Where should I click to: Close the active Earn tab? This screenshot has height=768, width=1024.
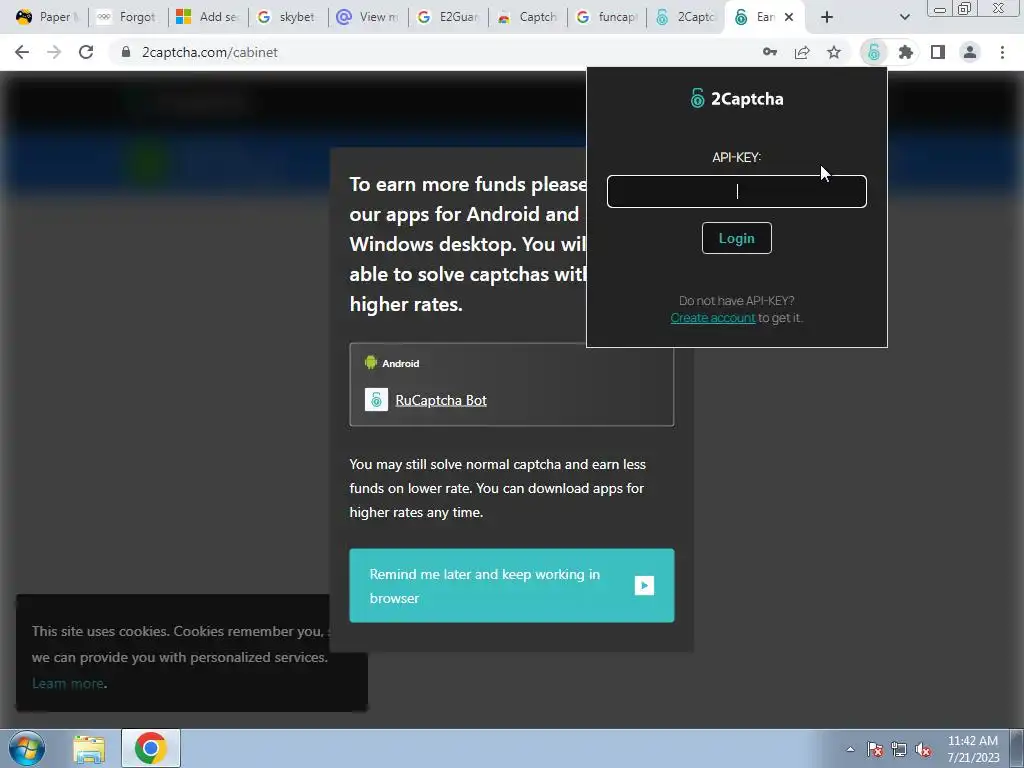[x=789, y=17]
